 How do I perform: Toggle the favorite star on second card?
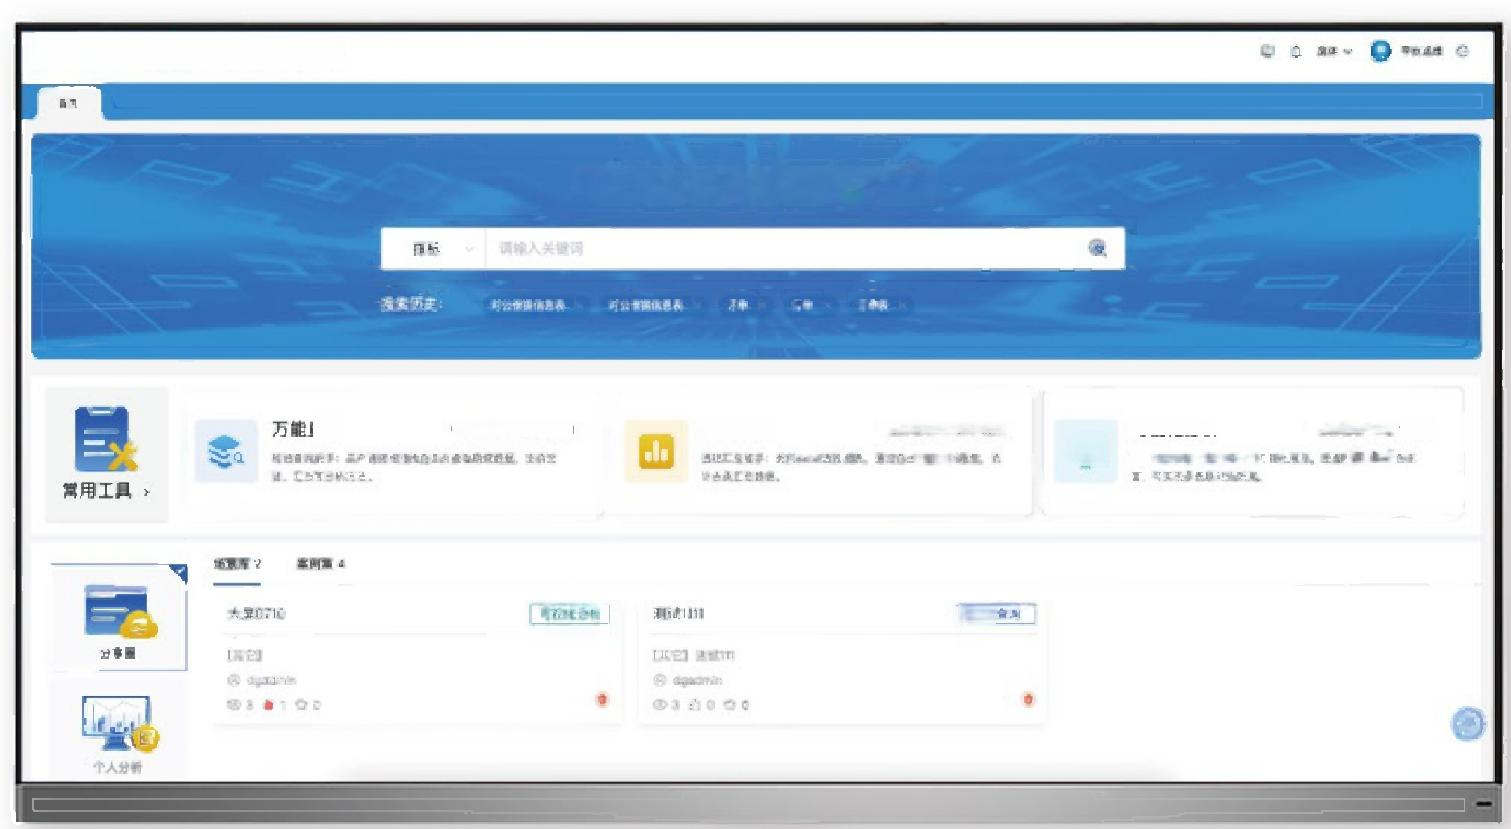[729, 705]
